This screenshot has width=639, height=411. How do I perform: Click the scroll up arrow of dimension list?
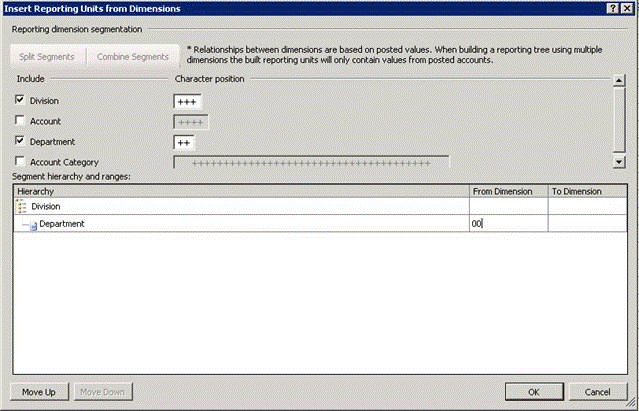point(619,81)
